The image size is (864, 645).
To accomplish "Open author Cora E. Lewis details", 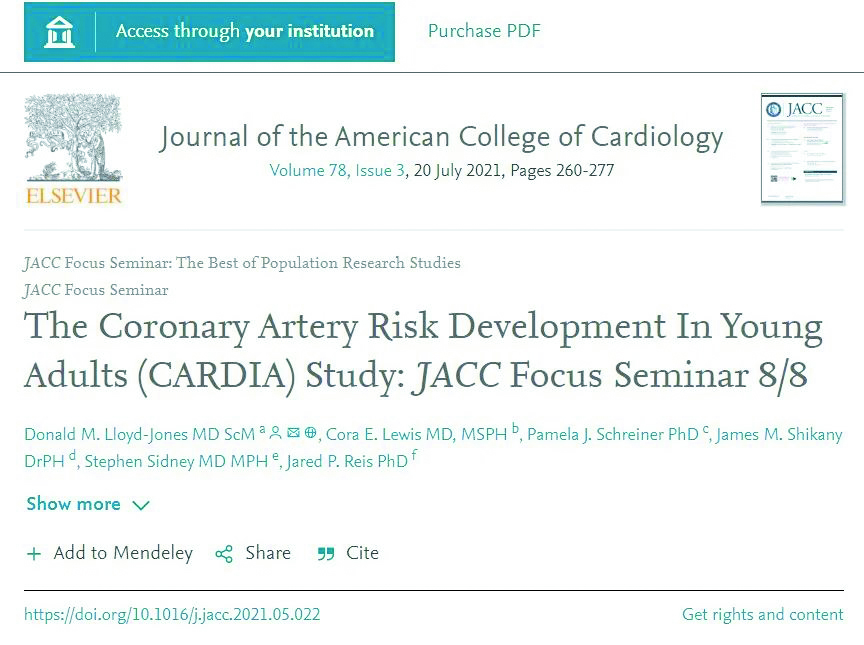I will point(417,435).
